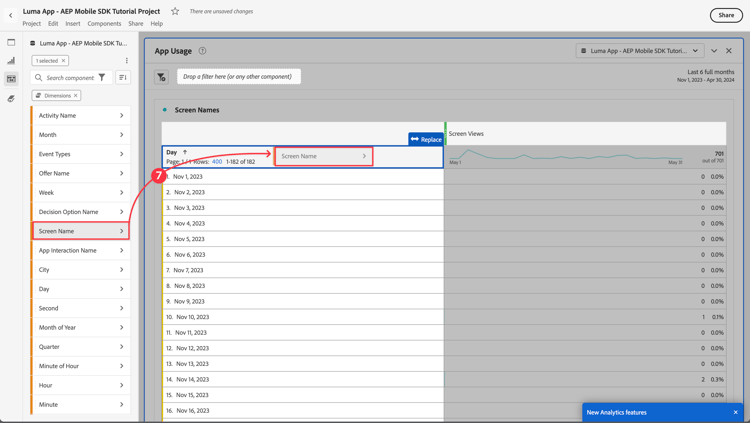Dismiss the New Analytics features banner

[x=736, y=412]
